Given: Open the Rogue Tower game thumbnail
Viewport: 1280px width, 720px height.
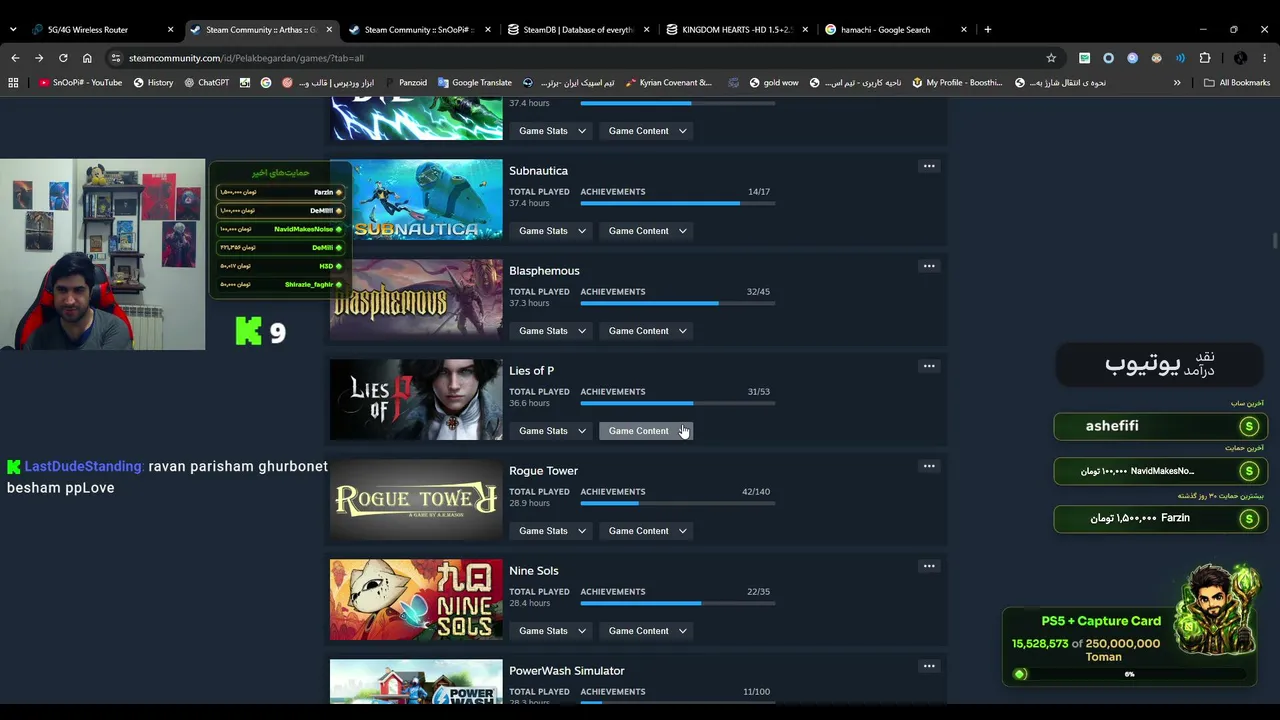Looking at the screenshot, I should click(416, 500).
